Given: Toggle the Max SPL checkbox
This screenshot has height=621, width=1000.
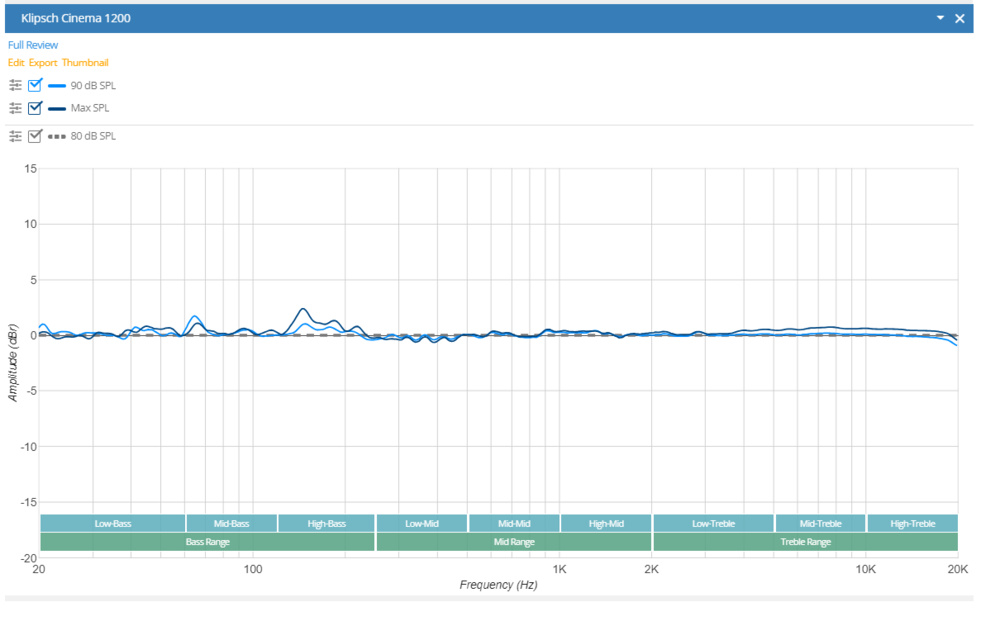Looking at the screenshot, I should [x=35, y=108].
